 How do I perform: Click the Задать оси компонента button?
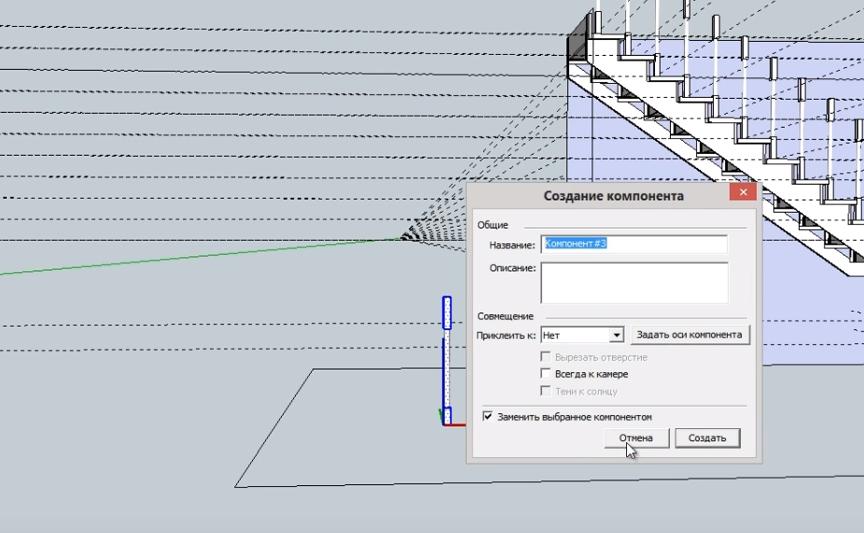pos(690,335)
